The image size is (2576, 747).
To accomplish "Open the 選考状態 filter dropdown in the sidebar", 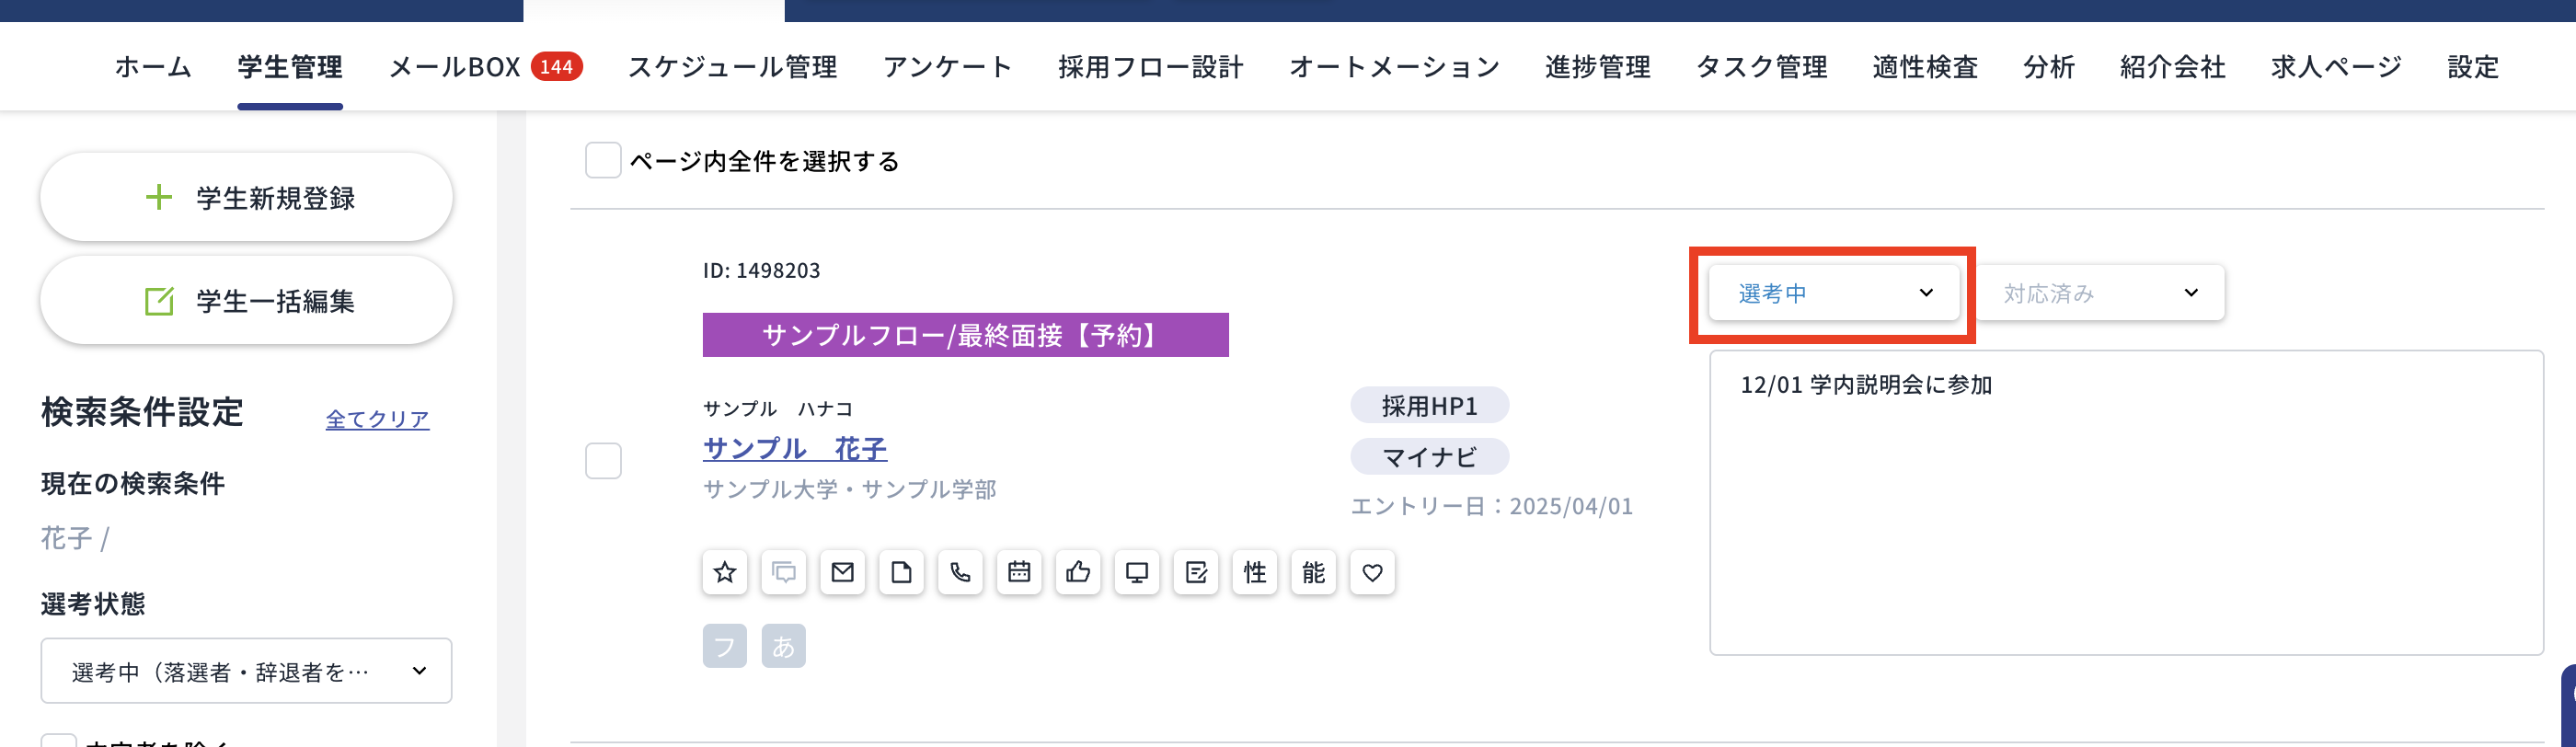I will (x=246, y=670).
